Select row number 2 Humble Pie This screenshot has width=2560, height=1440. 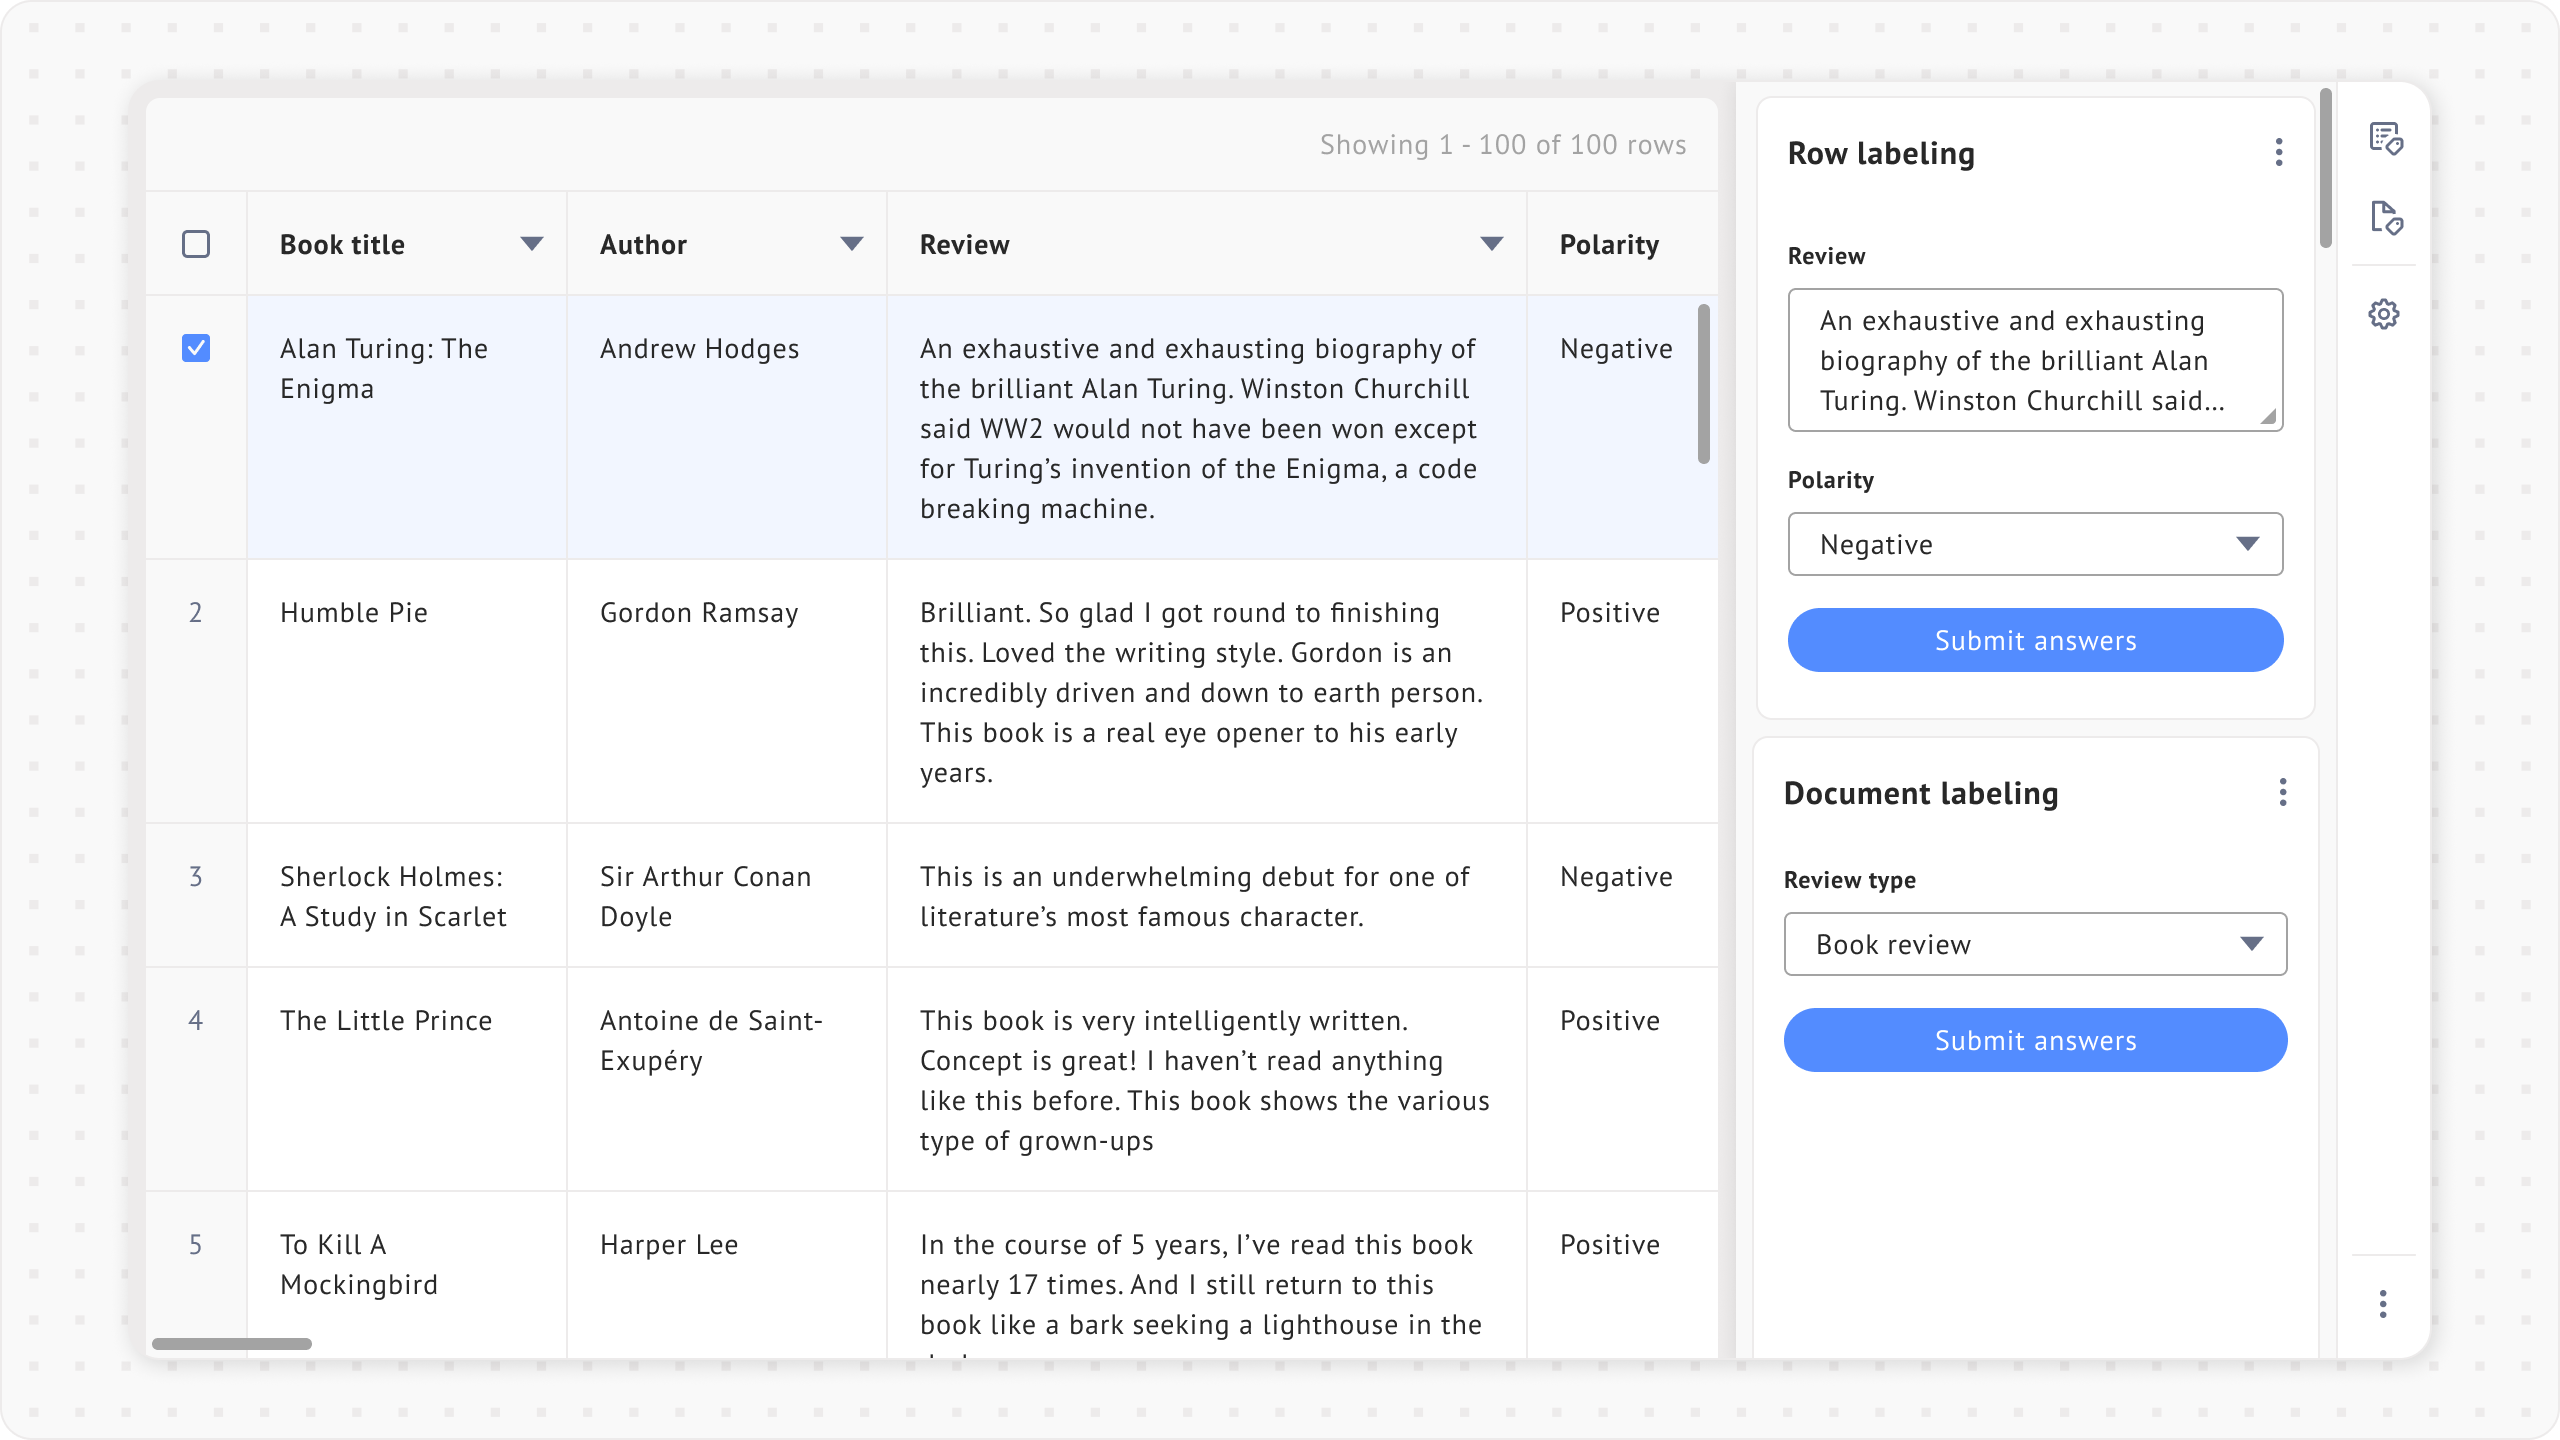196,612
